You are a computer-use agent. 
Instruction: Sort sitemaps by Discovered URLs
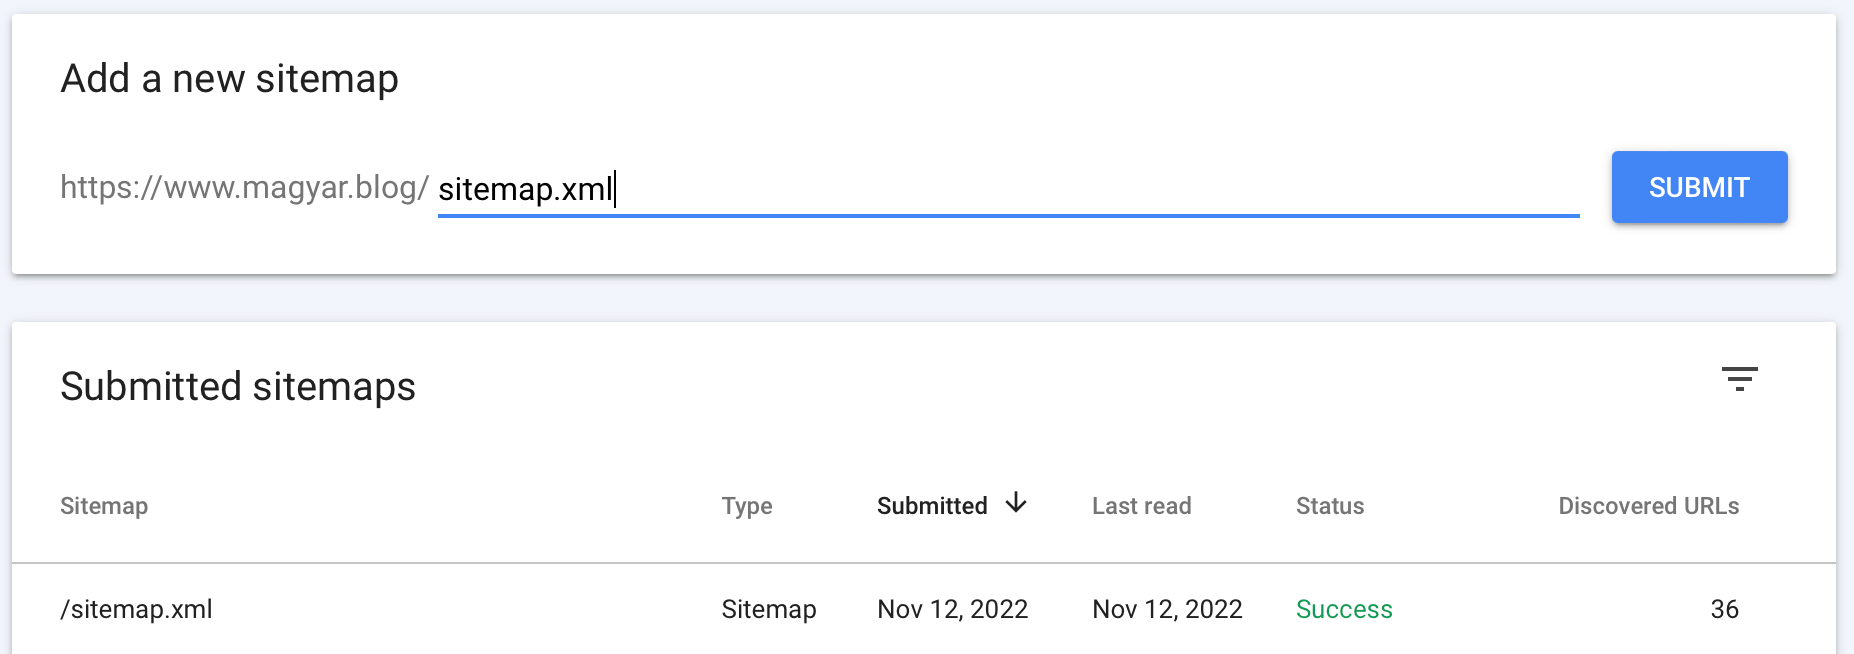coord(1647,505)
